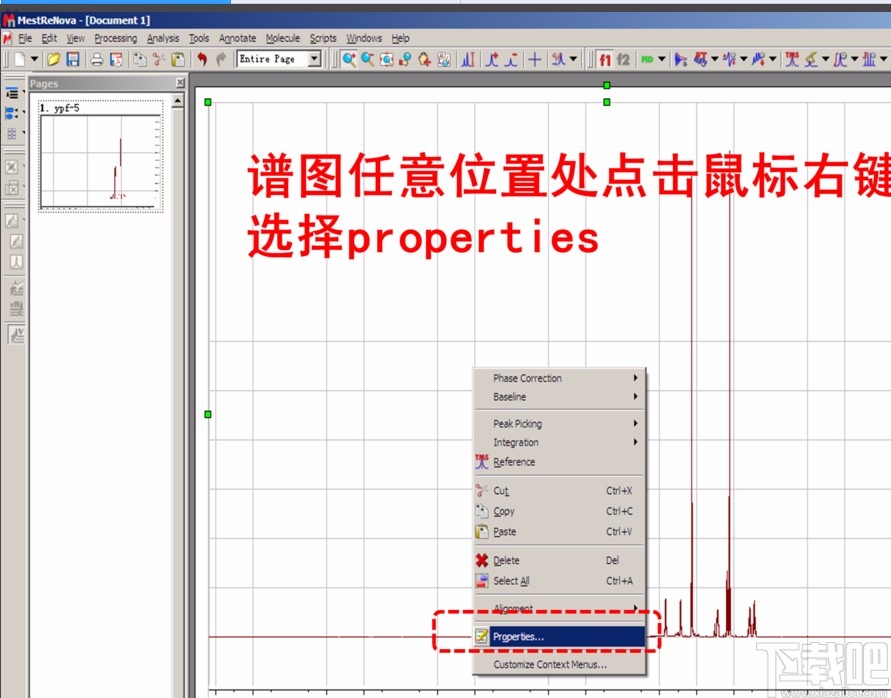The width and height of the screenshot is (891, 698).
Task: Click the Pages panel scroll up arrow
Action: [x=178, y=101]
